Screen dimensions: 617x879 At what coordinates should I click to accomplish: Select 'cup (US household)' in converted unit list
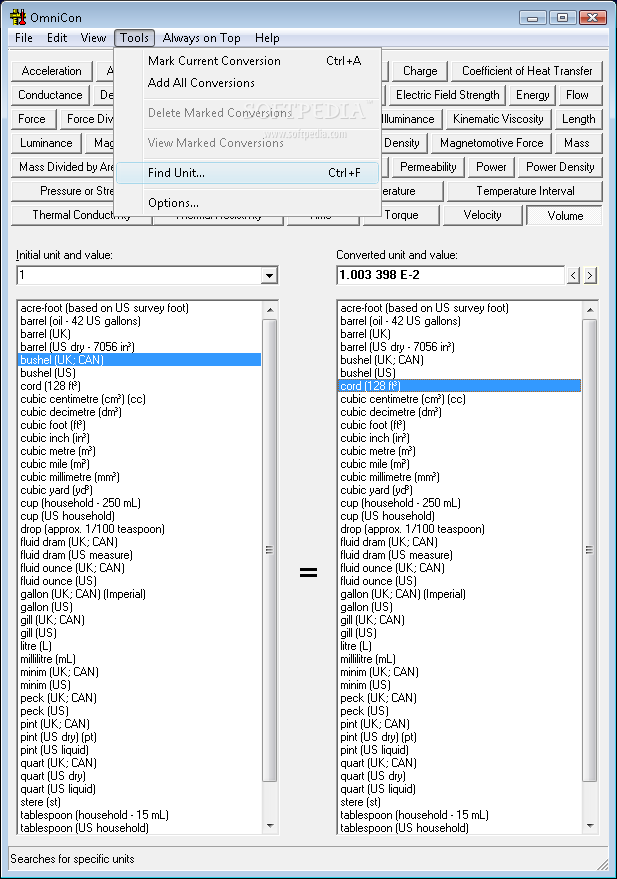pyautogui.click(x=460, y=516)
